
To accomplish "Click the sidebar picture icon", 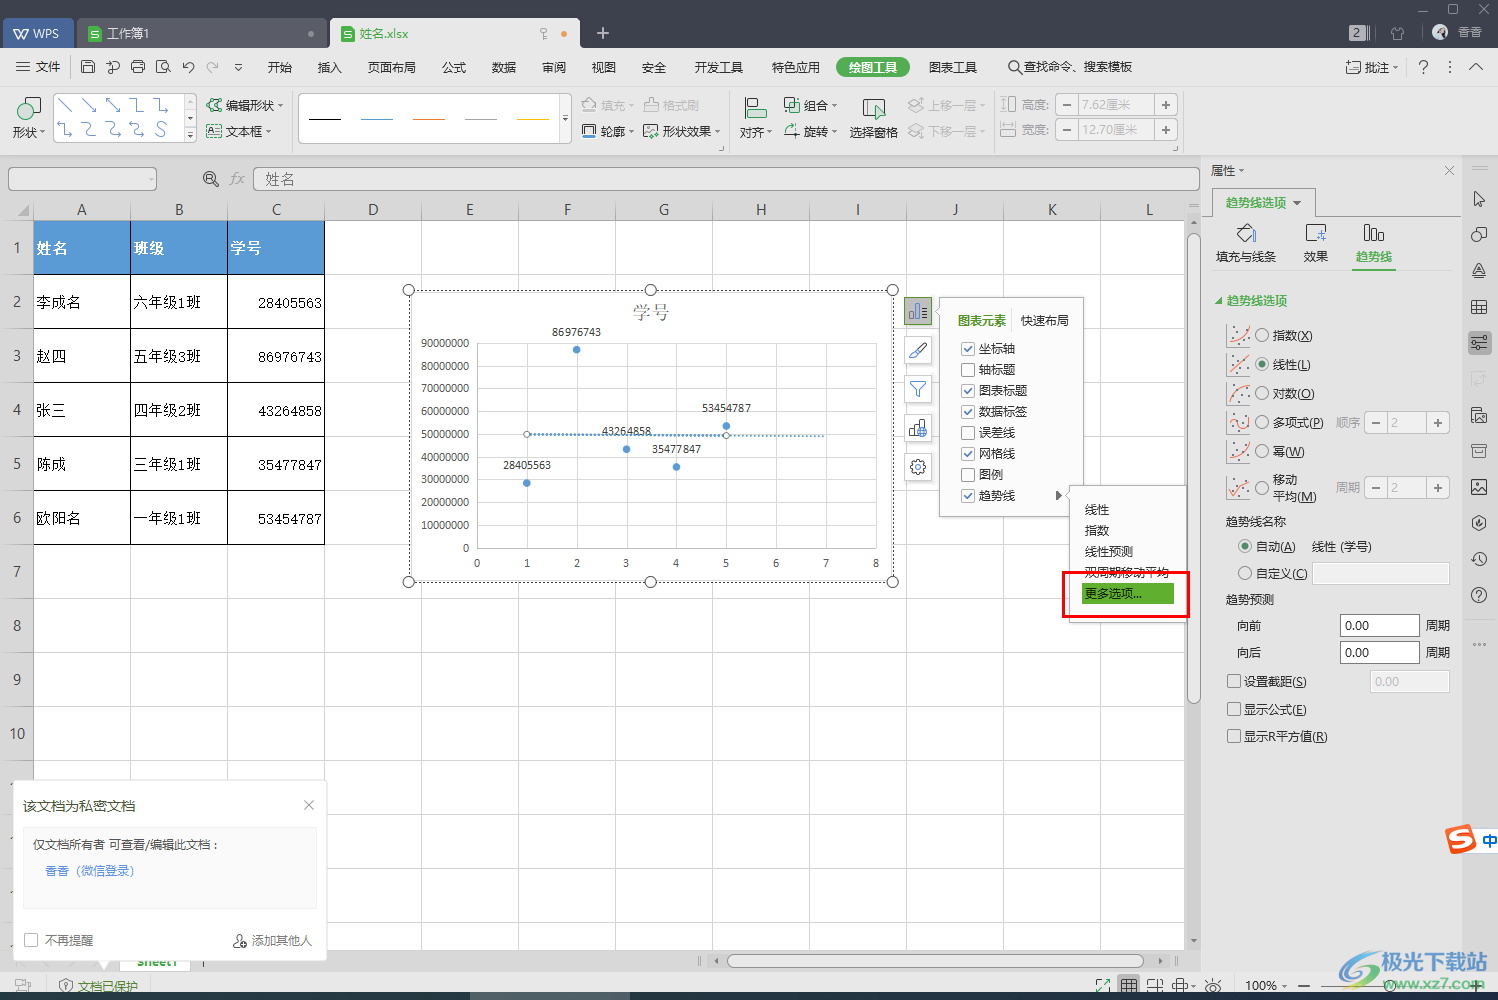I will pos(1479,487).
